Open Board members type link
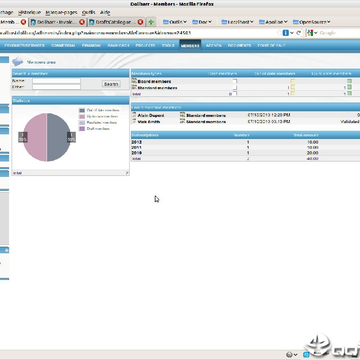The image size is (360, 360). coord(154,81)
